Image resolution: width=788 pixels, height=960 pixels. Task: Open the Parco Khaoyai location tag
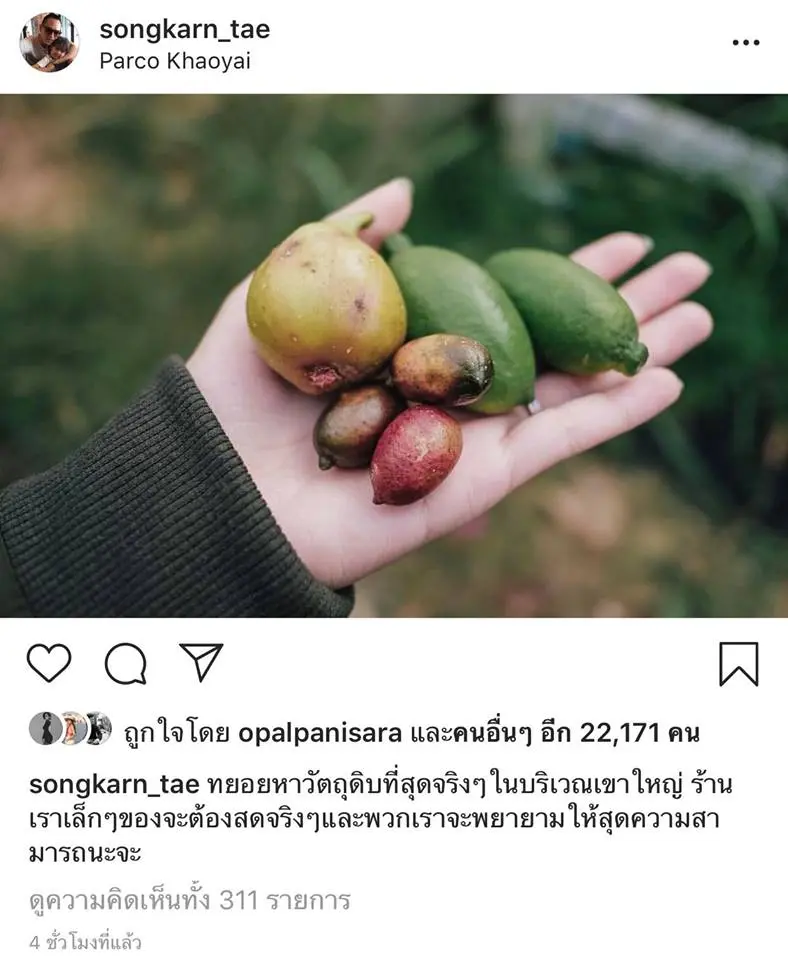pyautogui.click(x=175, y=61)
